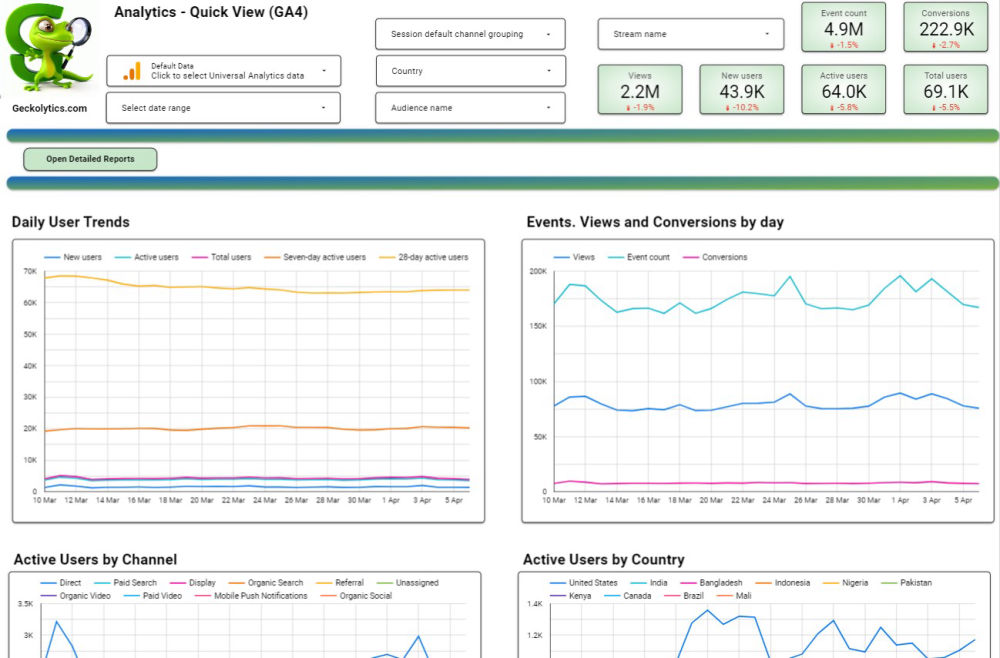Toggle New users legend in Daily User Trends
This screenshot has height=658, width=1000.
click(x=73, y=258)
